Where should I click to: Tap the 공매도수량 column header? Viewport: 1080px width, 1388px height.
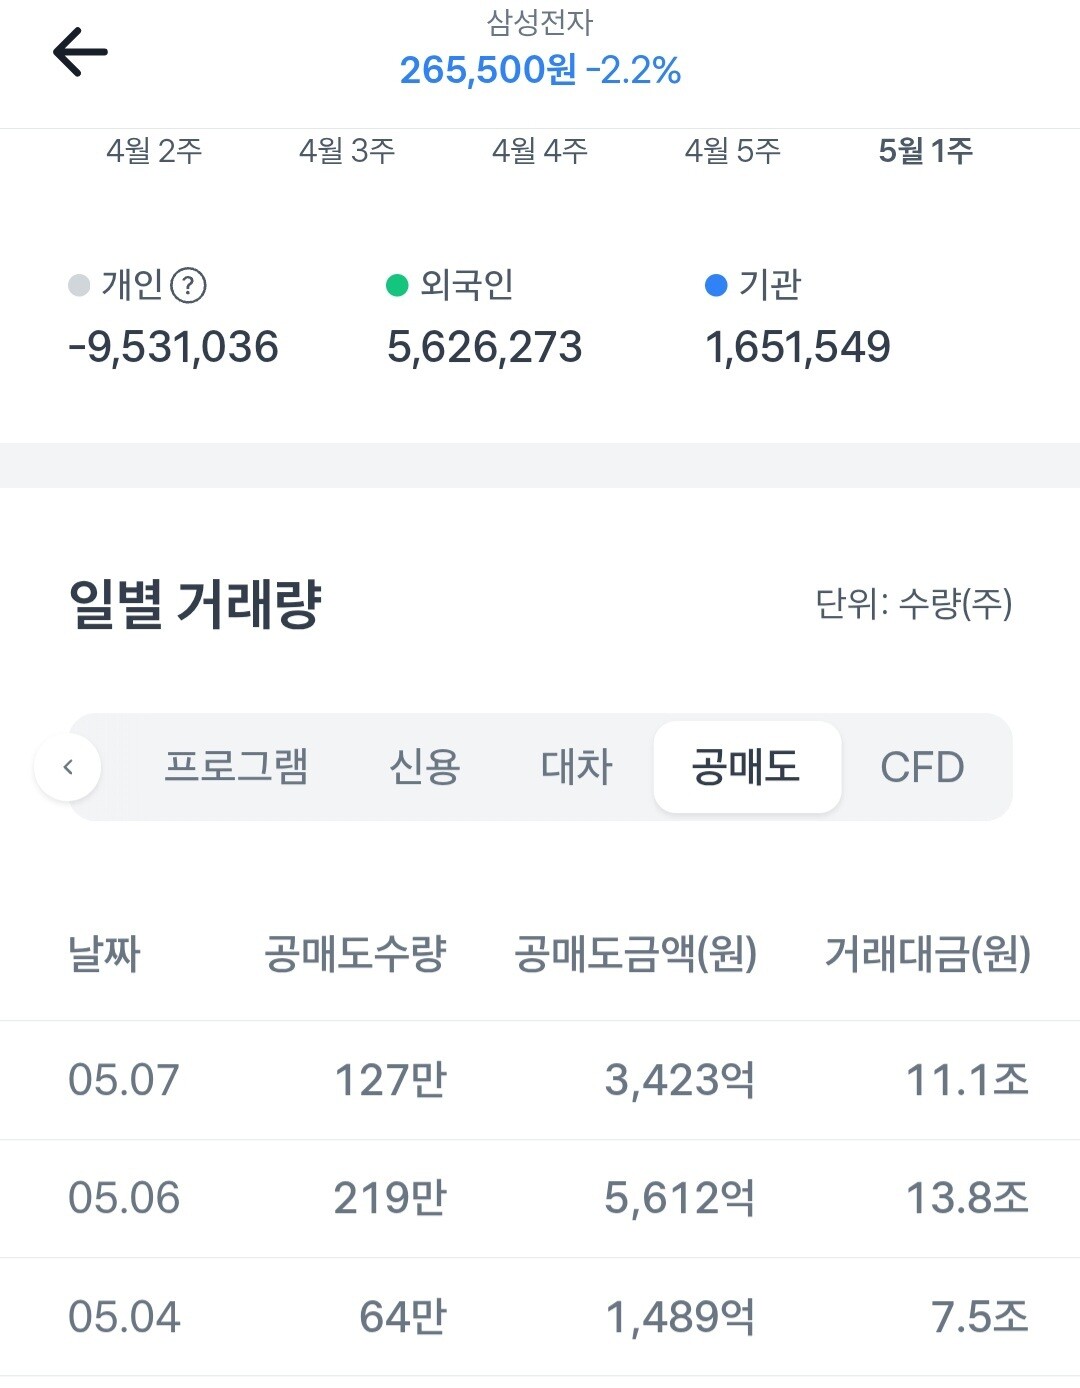355,954
